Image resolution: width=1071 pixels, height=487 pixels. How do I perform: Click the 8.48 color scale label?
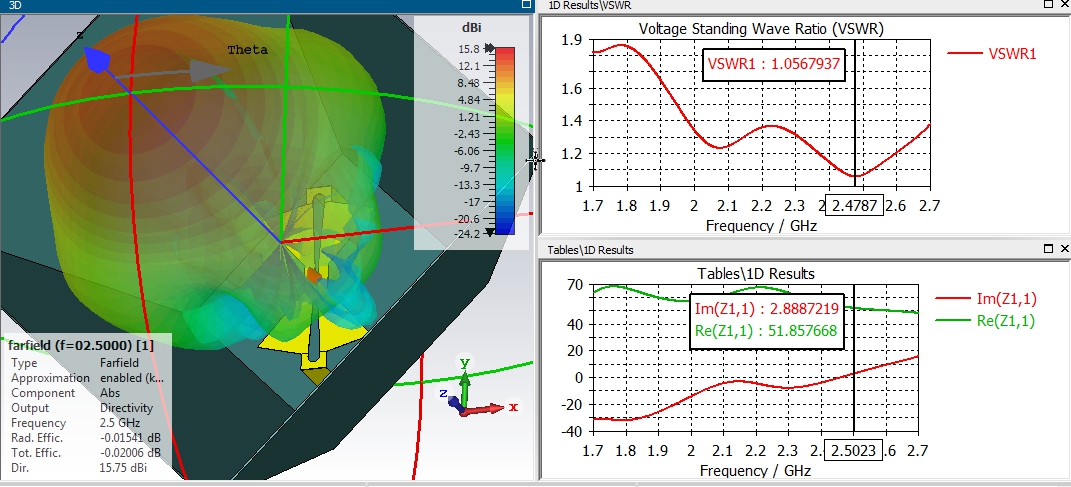pyautogui.click(x=469, y=83)
